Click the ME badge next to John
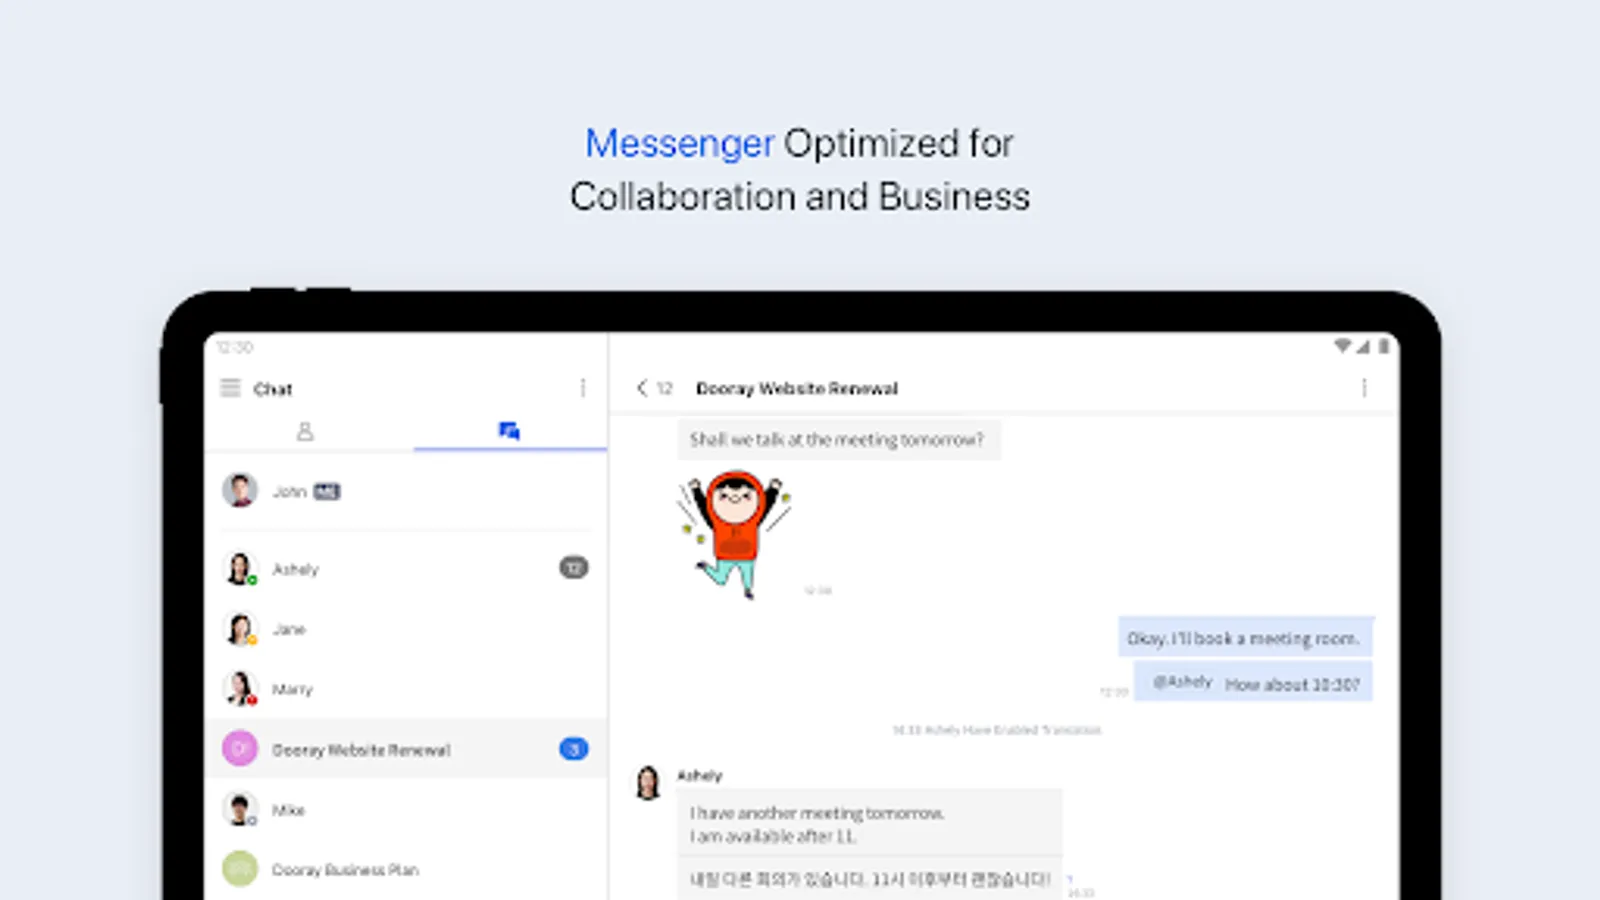The image size is (1600, 900). (327, 491)
